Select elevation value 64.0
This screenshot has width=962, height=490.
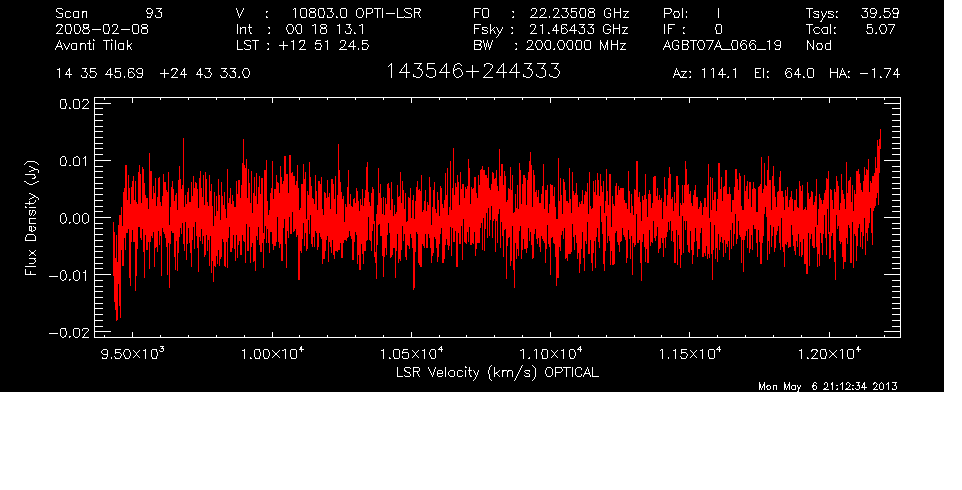(799, 74)
